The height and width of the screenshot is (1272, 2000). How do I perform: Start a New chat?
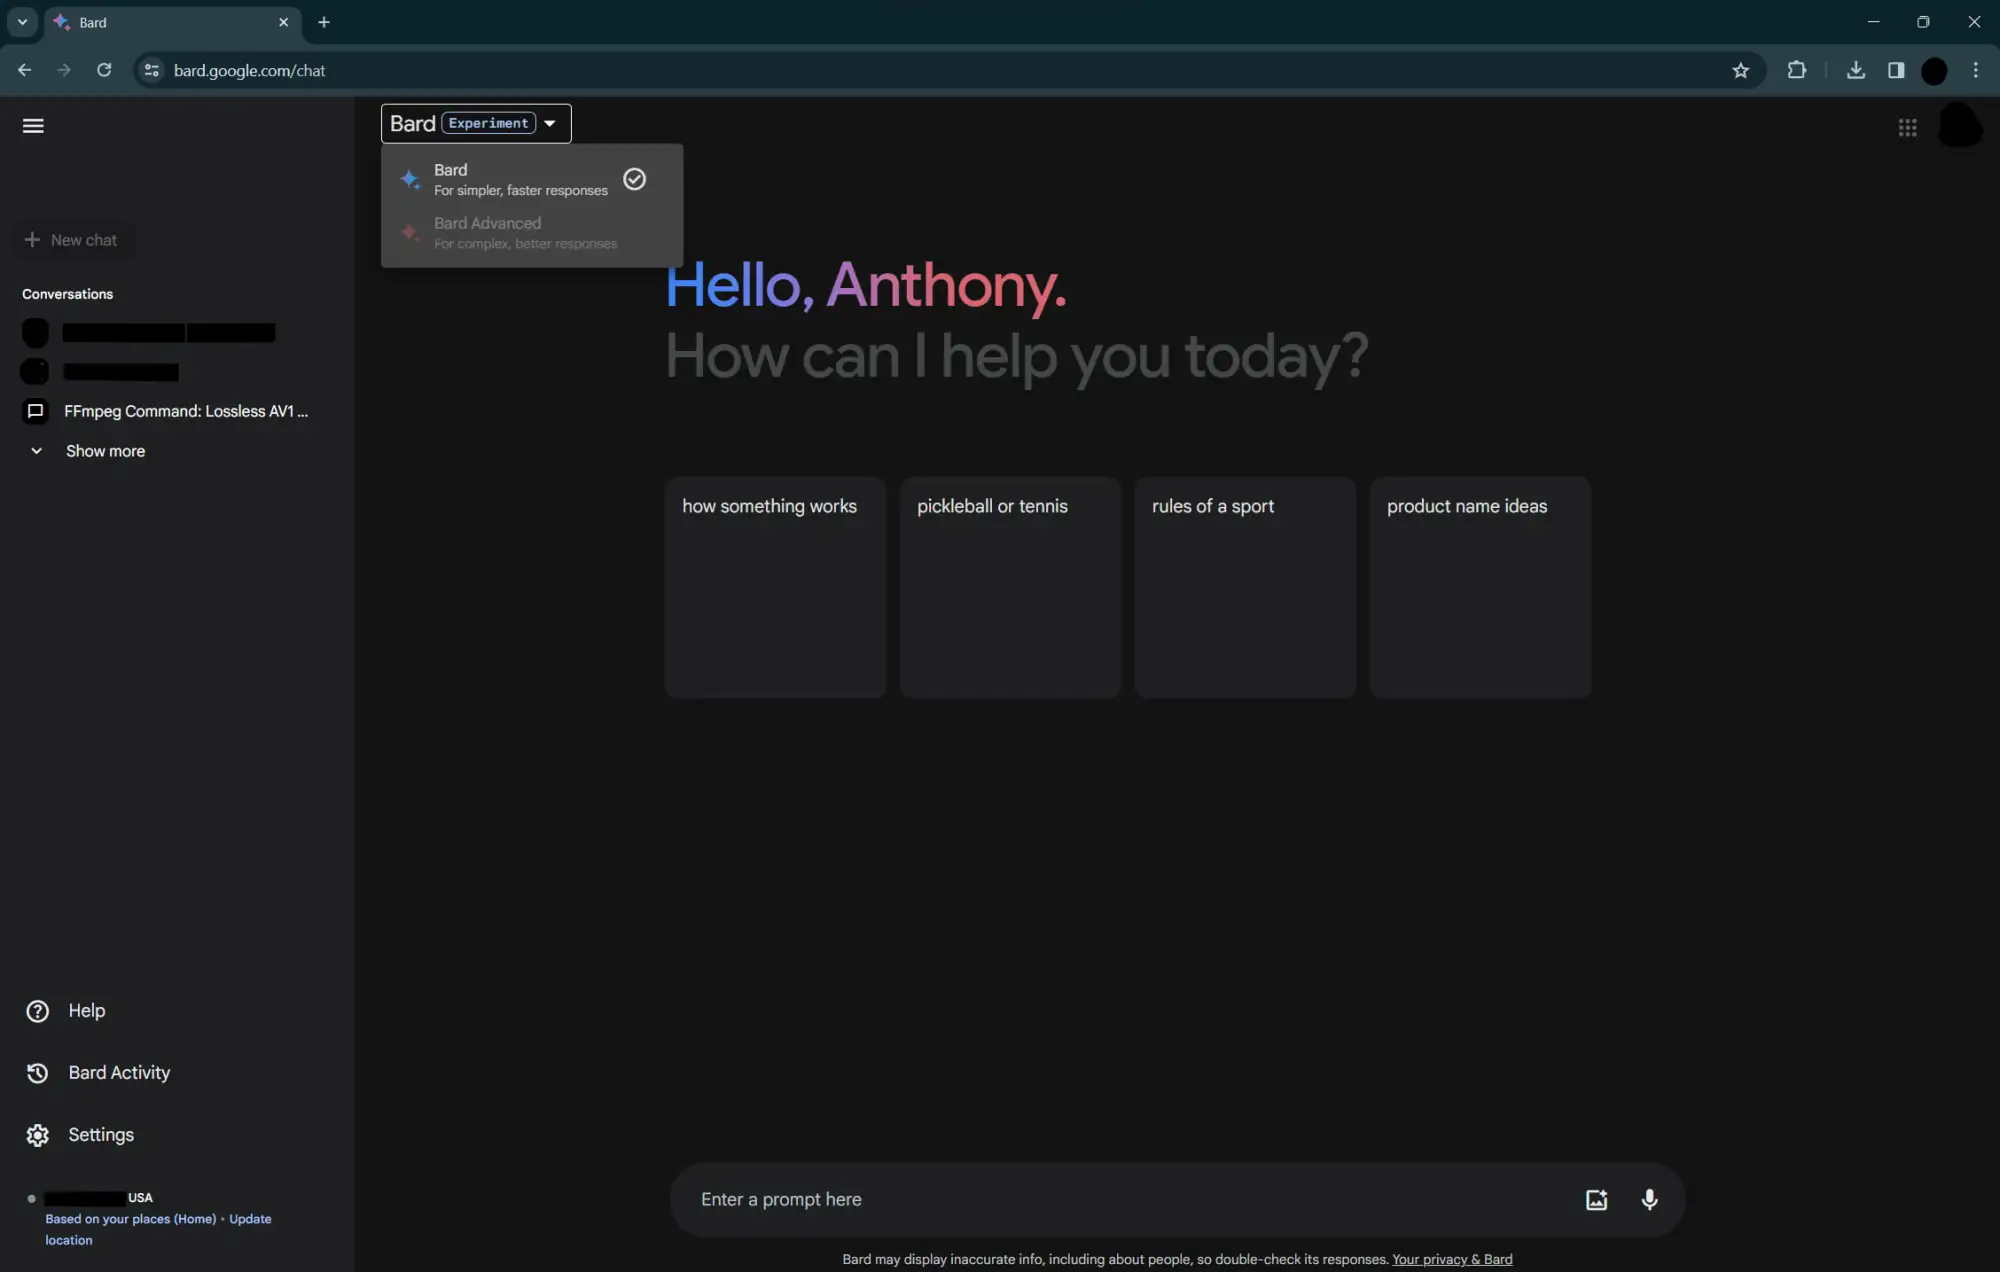[72, 240]
